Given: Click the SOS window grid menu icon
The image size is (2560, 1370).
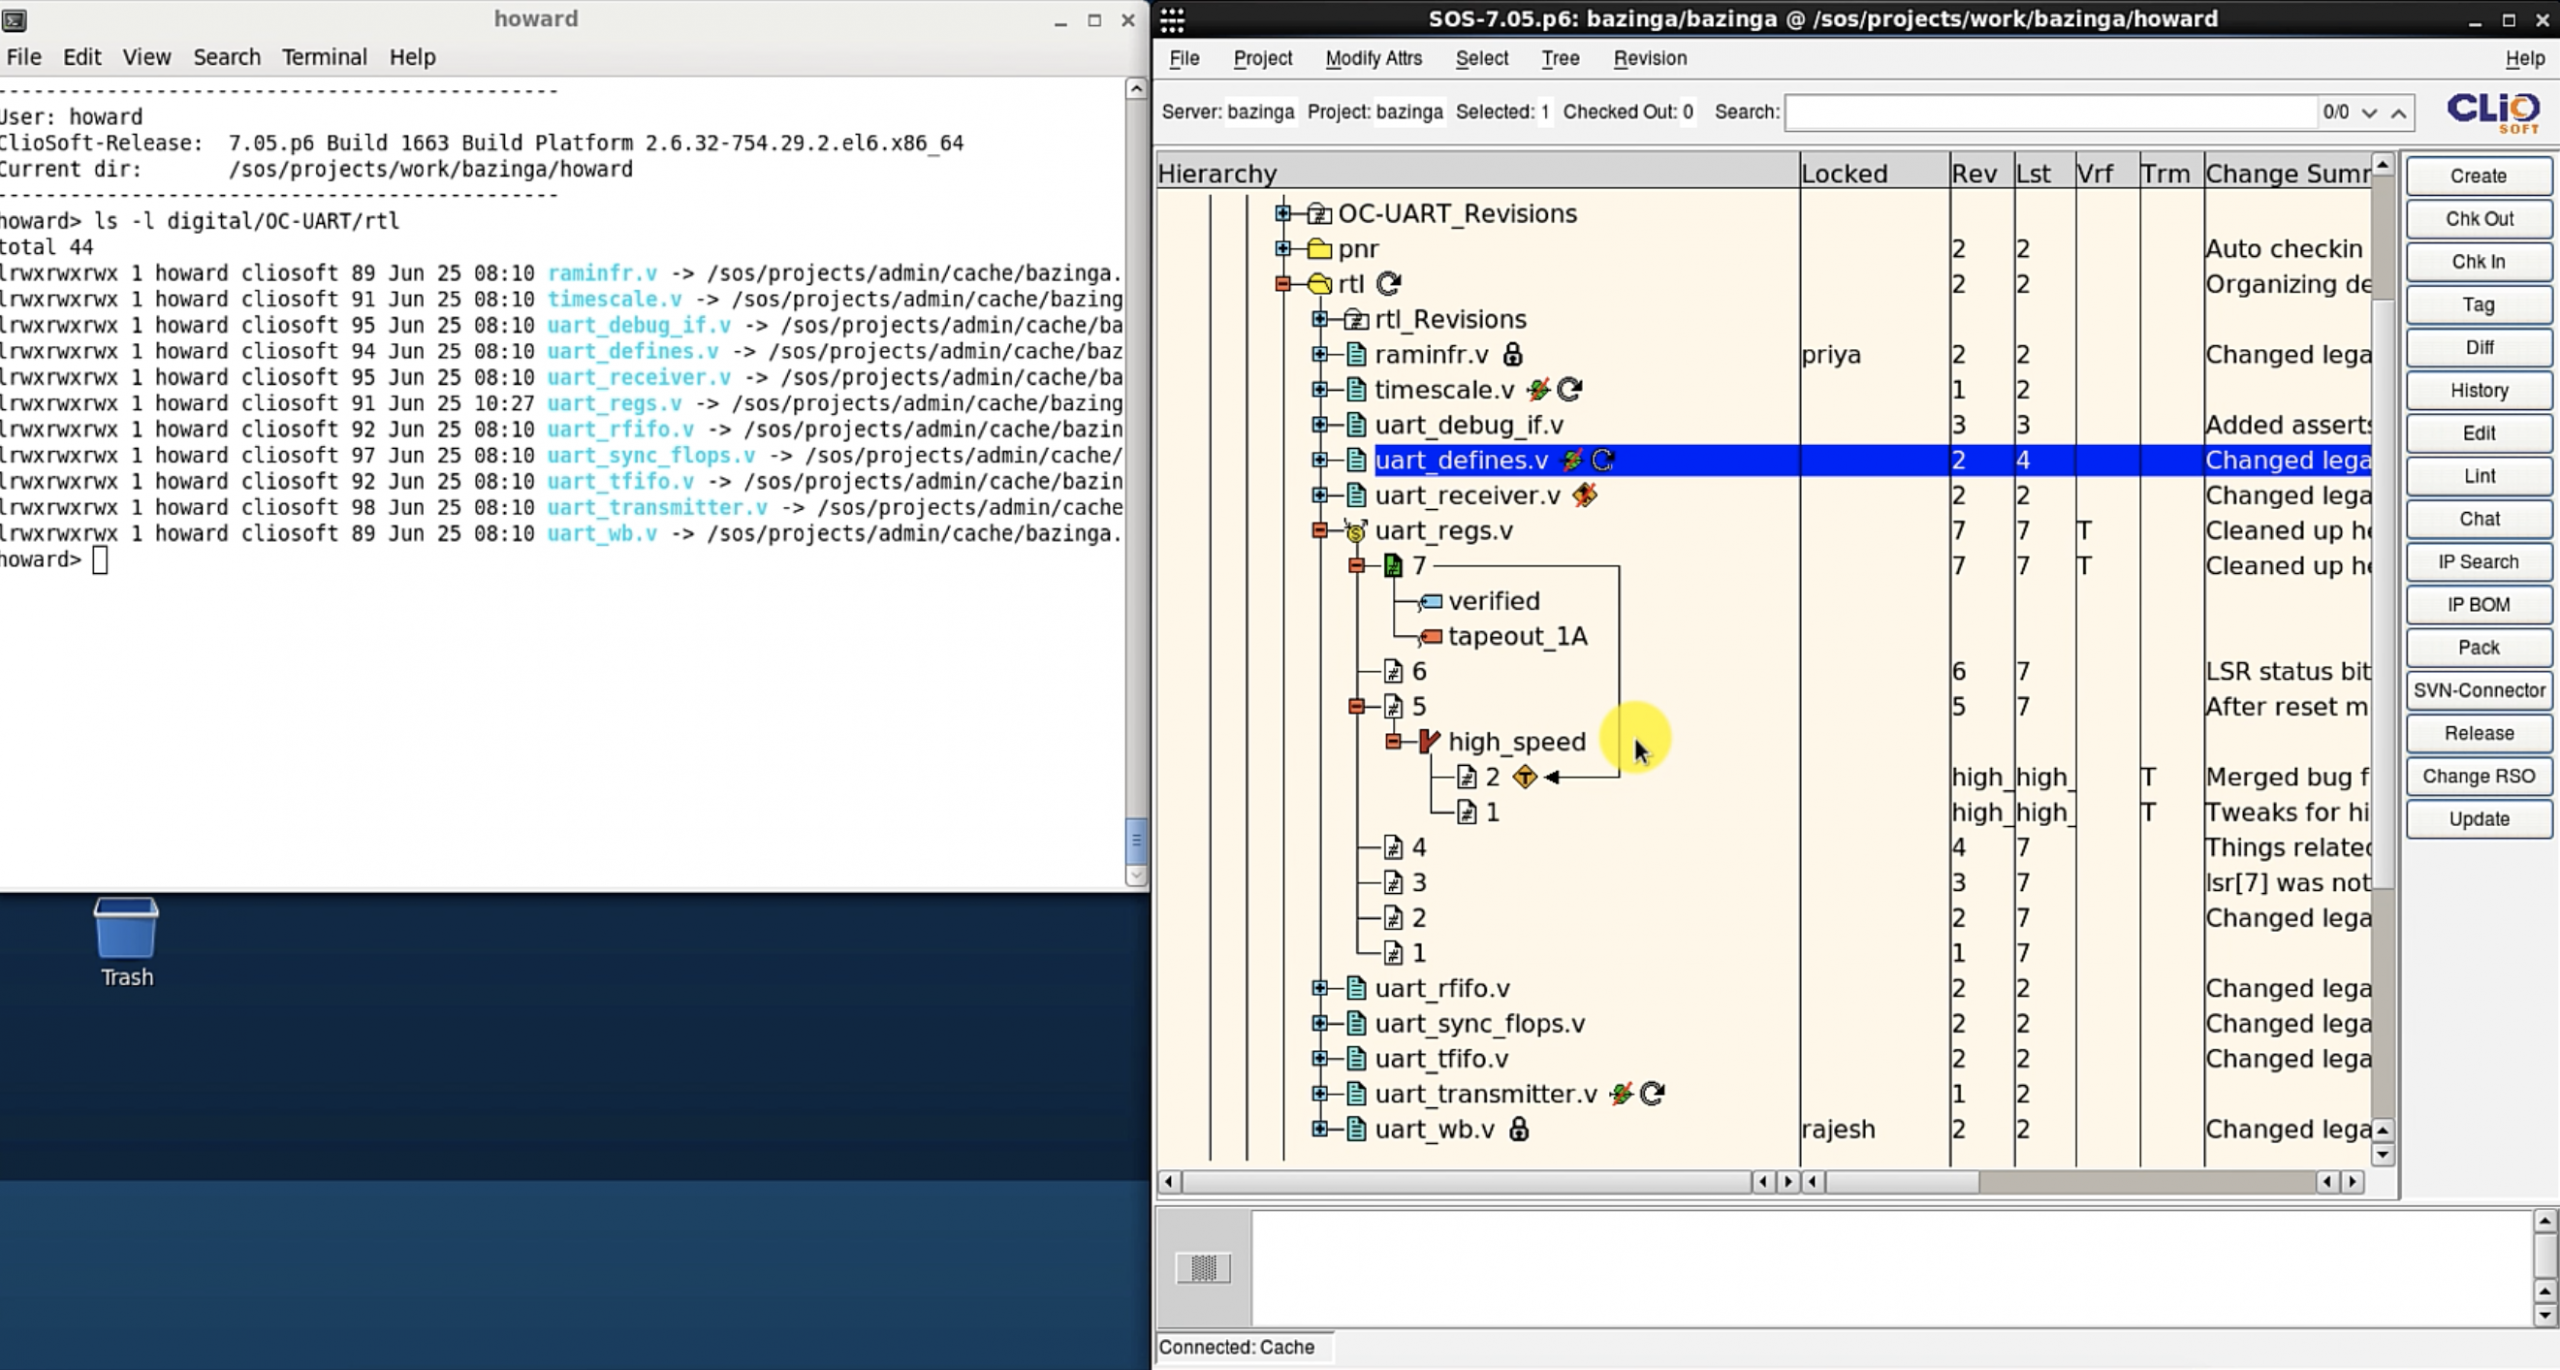Looking at the screenshot, I should coord(1172,19).
